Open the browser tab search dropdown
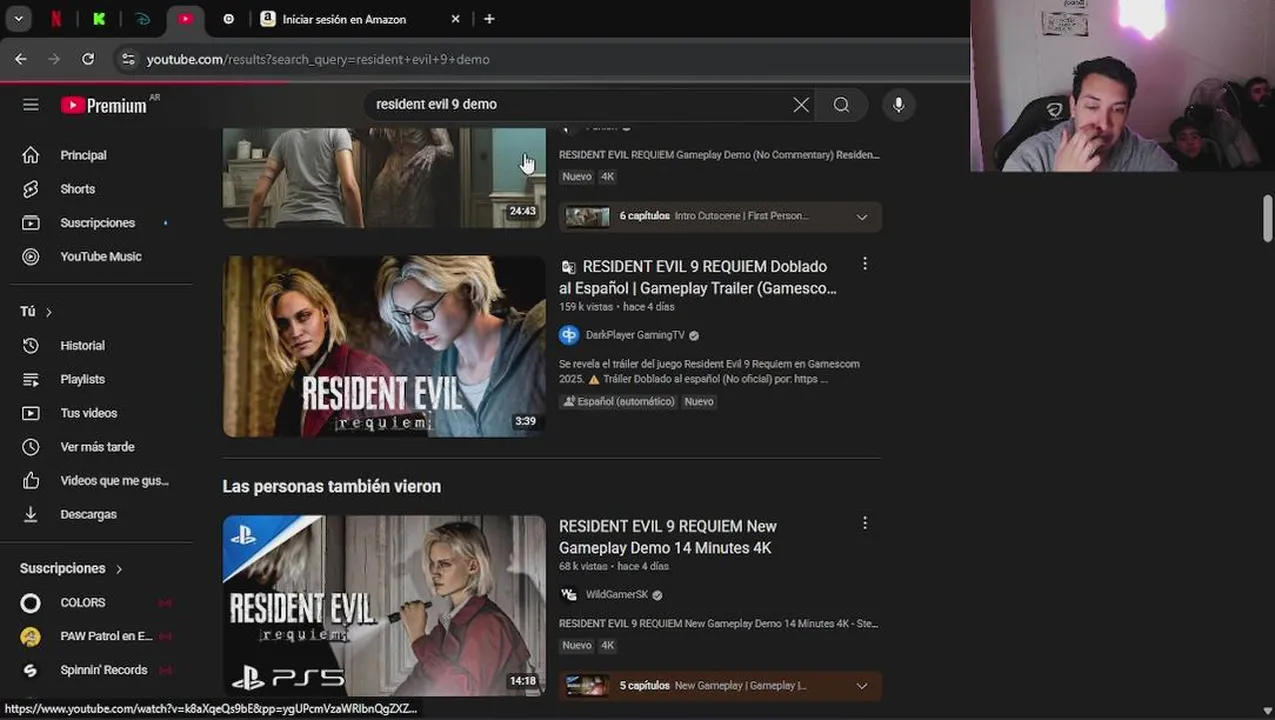The width and height of the screenshot is (1275, 720). (18, 19)
